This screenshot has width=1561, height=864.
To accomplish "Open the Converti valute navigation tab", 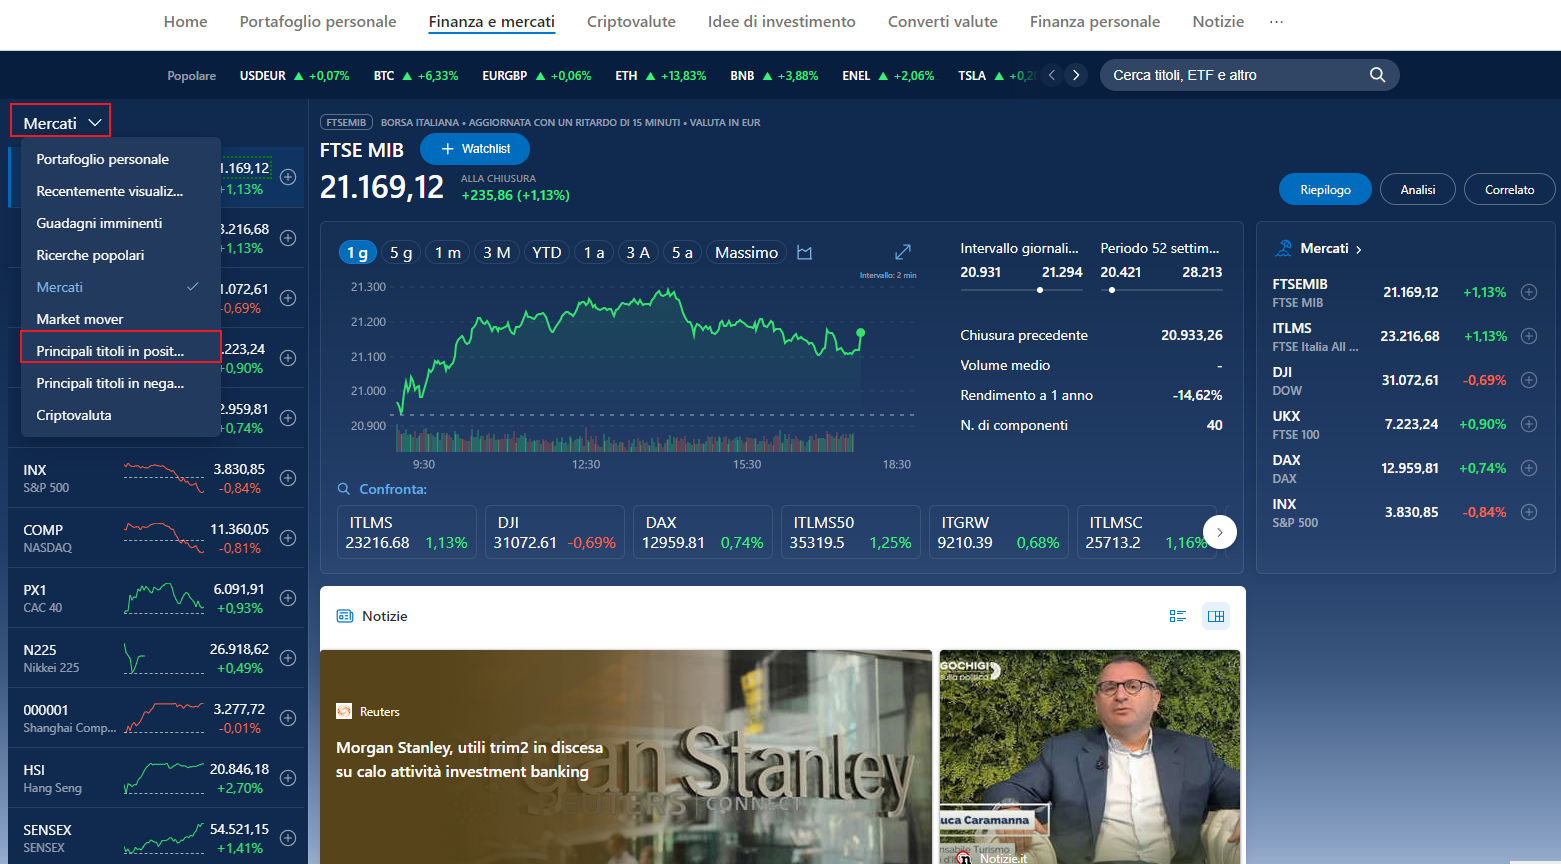I will click(x=943, y=22).
